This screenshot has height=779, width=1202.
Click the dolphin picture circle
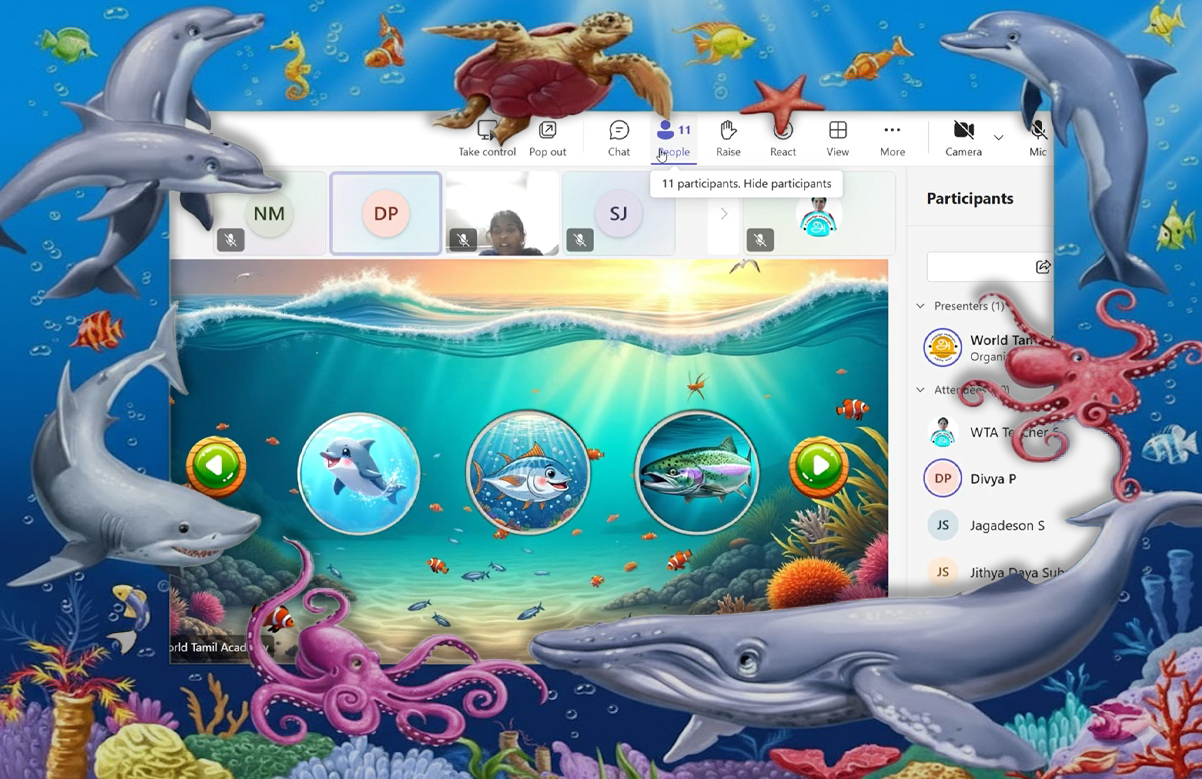tap(359, 473)
